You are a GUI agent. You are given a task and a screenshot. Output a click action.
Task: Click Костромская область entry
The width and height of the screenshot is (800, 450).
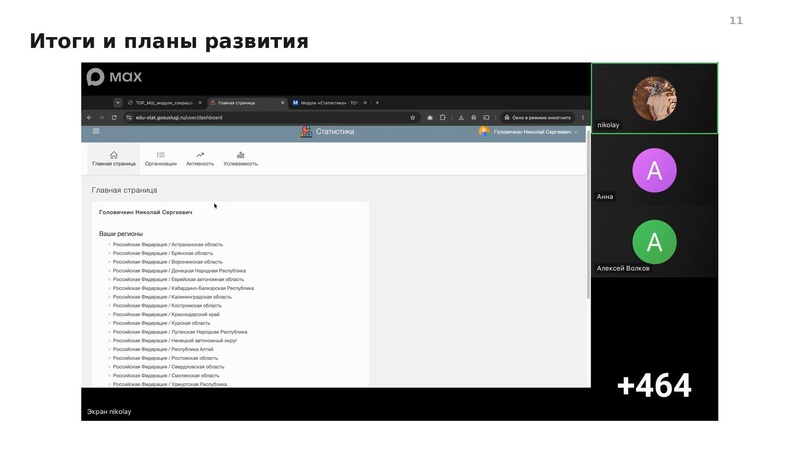pos(167,305)
